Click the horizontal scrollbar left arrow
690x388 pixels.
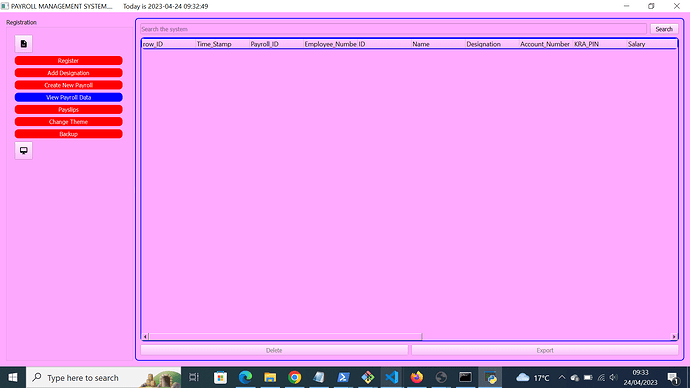pyautogui.click(x=145, y=337)
